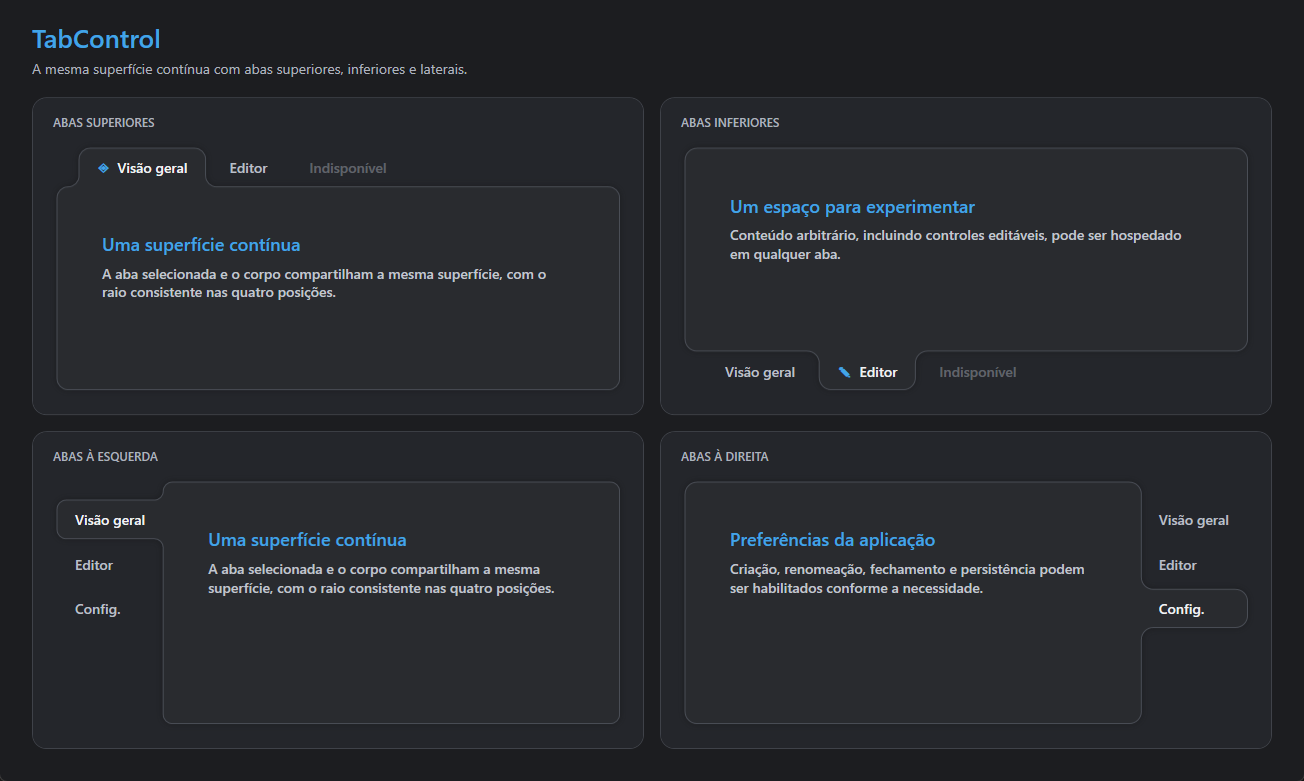
Task: Select Visão geral tab in Abas Inferiores
Action: click(x=760, y=372)
